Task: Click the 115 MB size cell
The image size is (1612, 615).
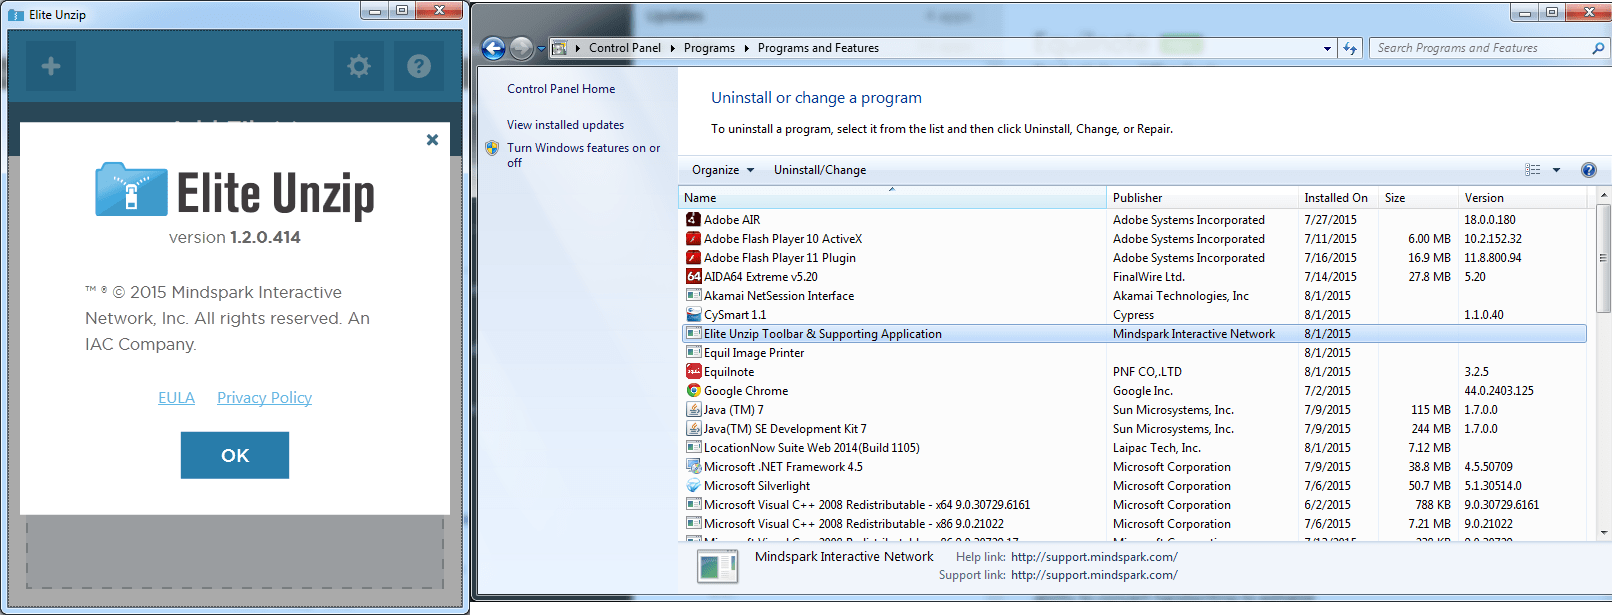Action: (1430, 410)
